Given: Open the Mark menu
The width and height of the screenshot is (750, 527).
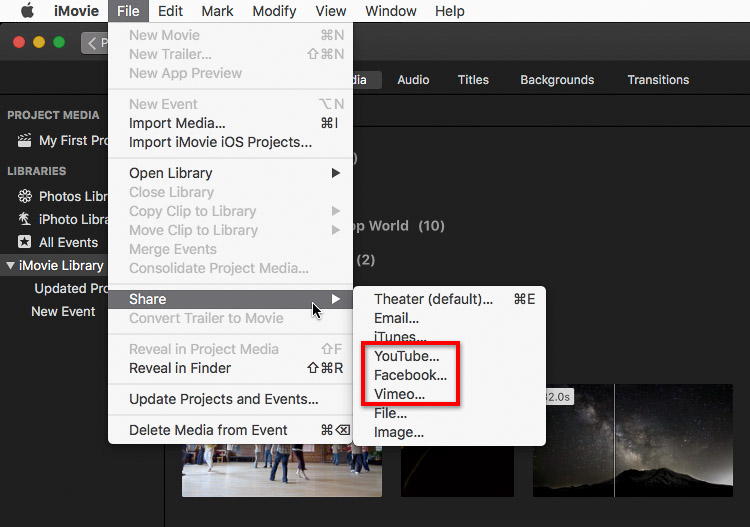Looking at the screenshot, I should tap(217, 11).
